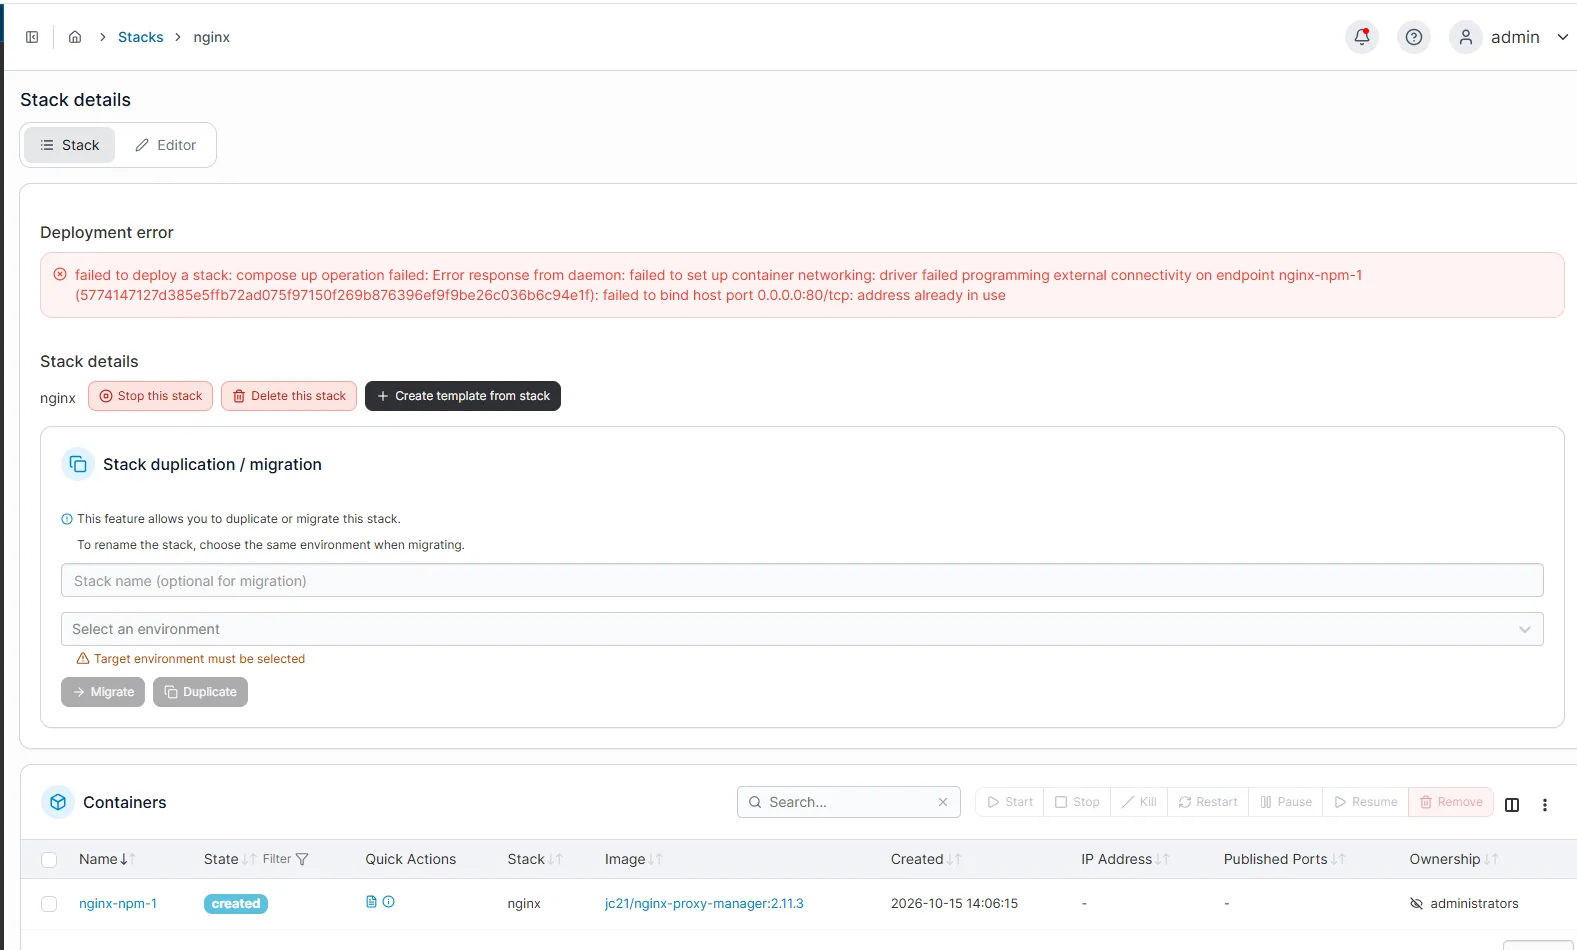The width and height of the screenshot is (1577, 950).
Task: Sort by Name column arrow
Action: 127,859
